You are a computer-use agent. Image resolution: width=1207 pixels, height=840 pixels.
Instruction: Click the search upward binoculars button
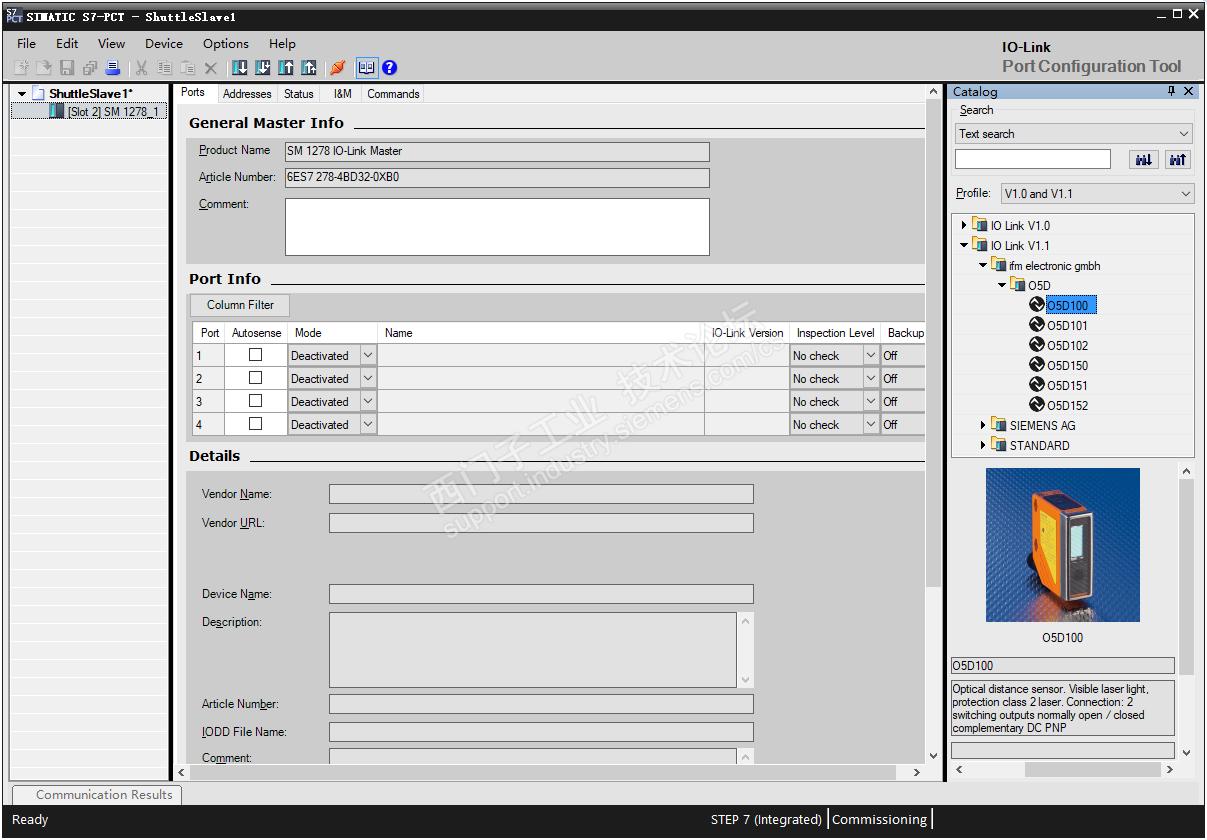1177,160
